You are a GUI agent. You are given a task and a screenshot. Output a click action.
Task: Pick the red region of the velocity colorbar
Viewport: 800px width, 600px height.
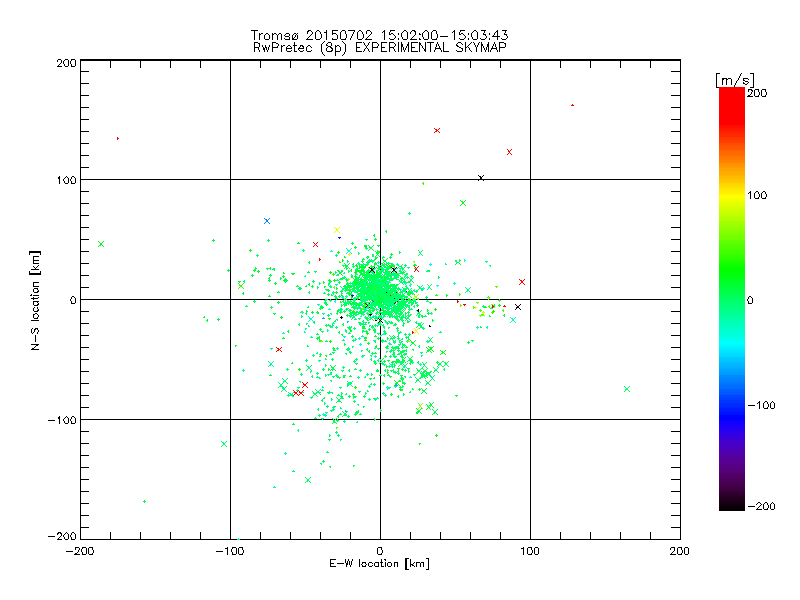click(732, 107)
